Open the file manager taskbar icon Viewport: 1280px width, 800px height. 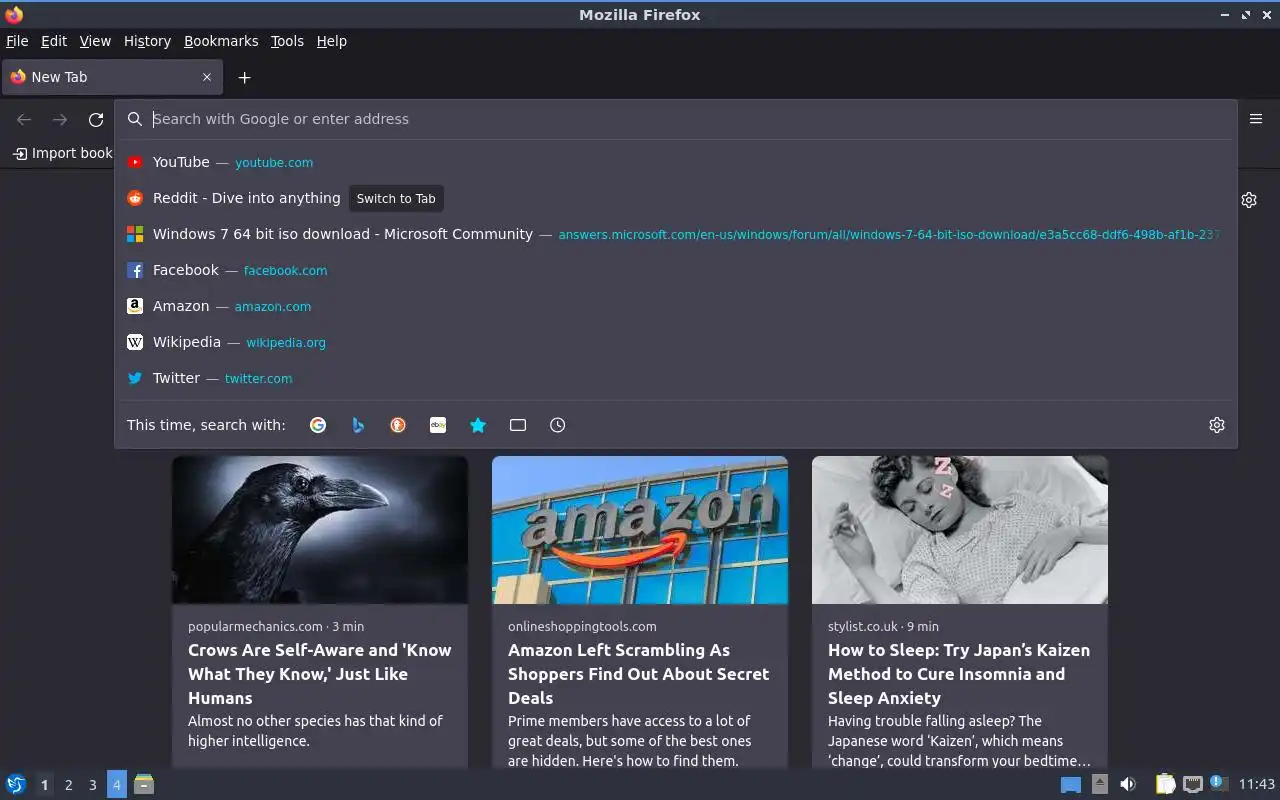coord(144,784)
